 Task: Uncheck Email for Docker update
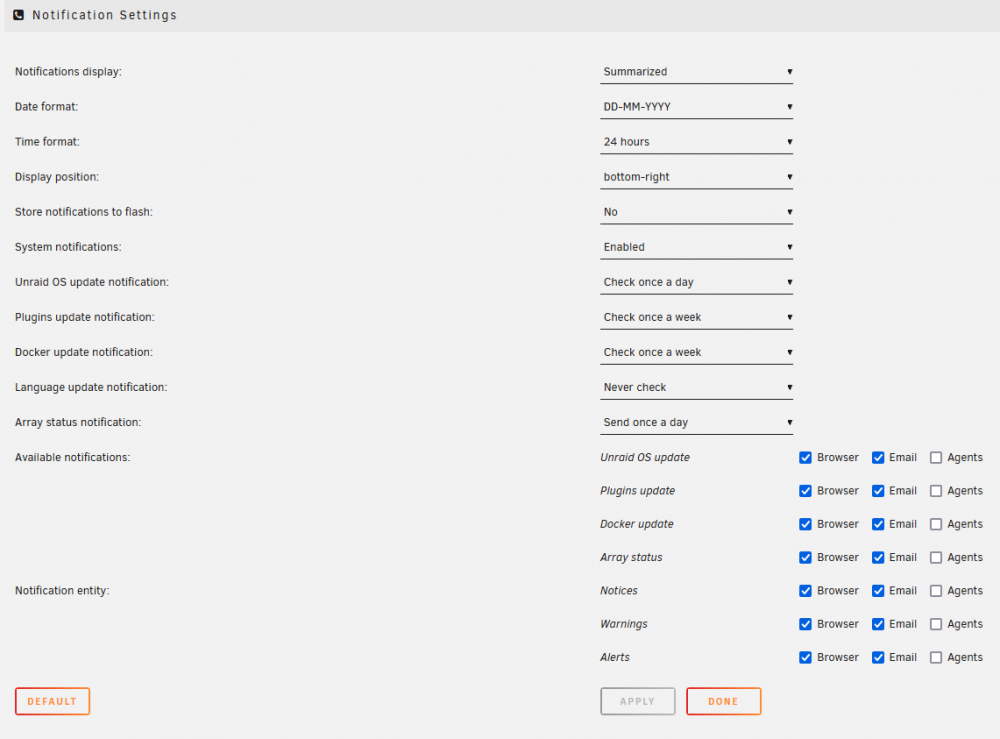point(878,524)
